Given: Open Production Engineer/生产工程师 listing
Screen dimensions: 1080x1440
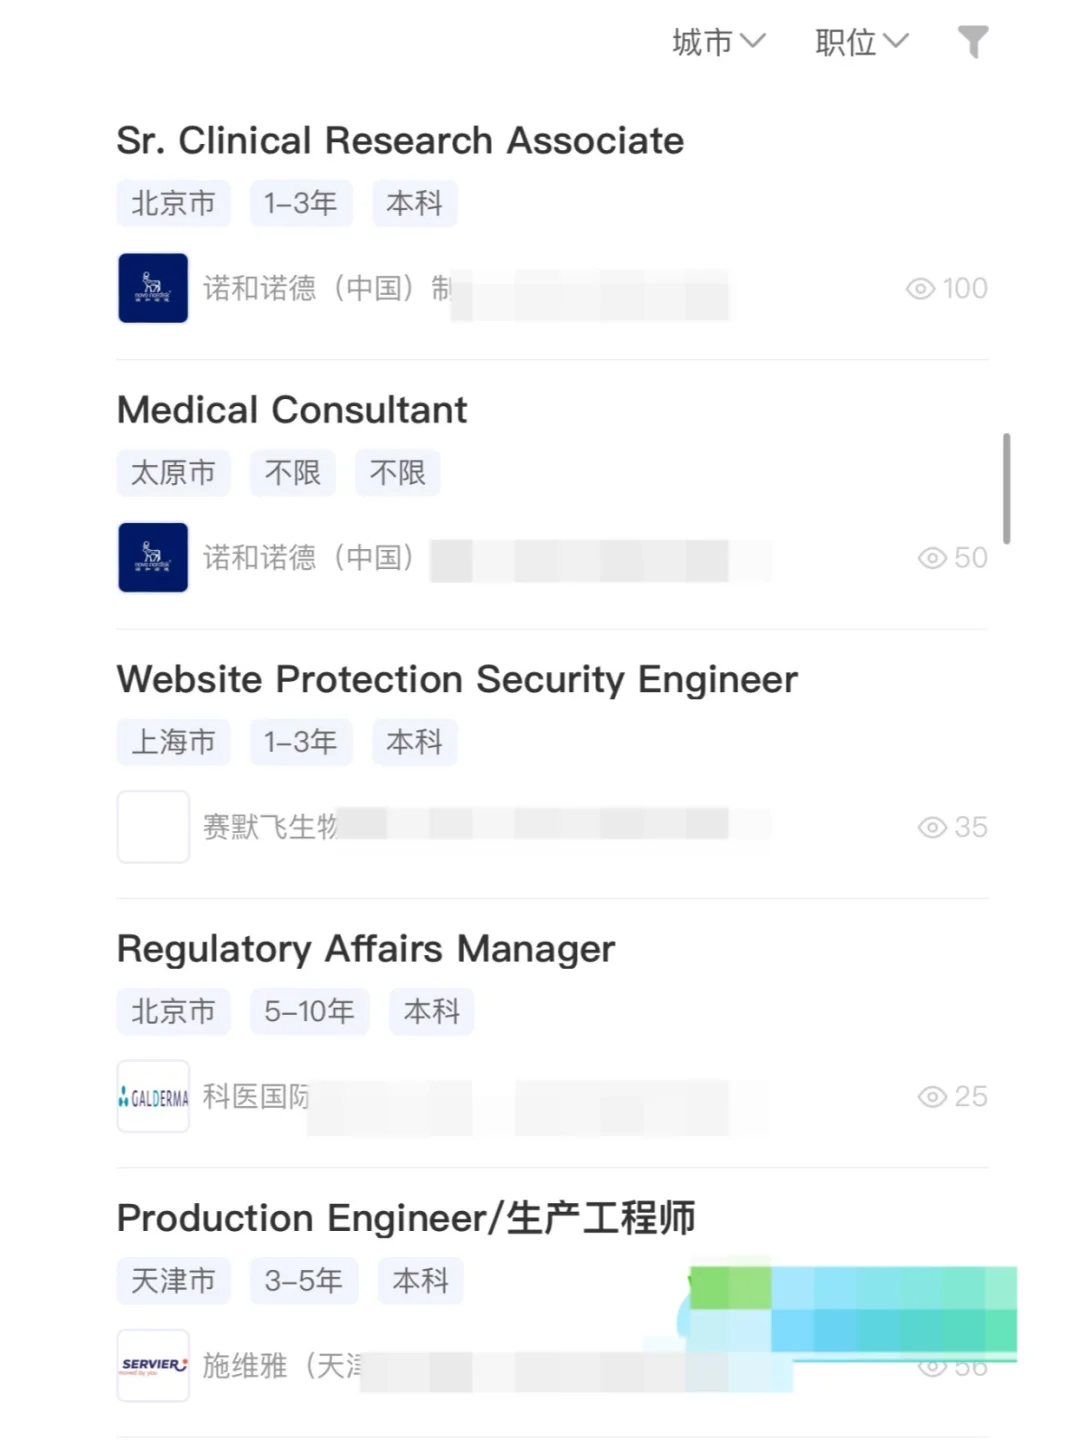Looking at the screenshot, I should pos(406,1218).
